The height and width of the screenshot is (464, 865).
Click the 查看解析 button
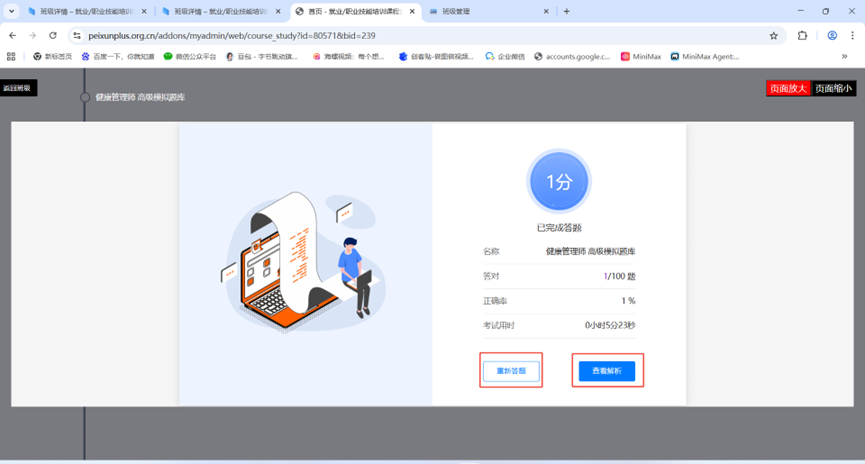607,371
